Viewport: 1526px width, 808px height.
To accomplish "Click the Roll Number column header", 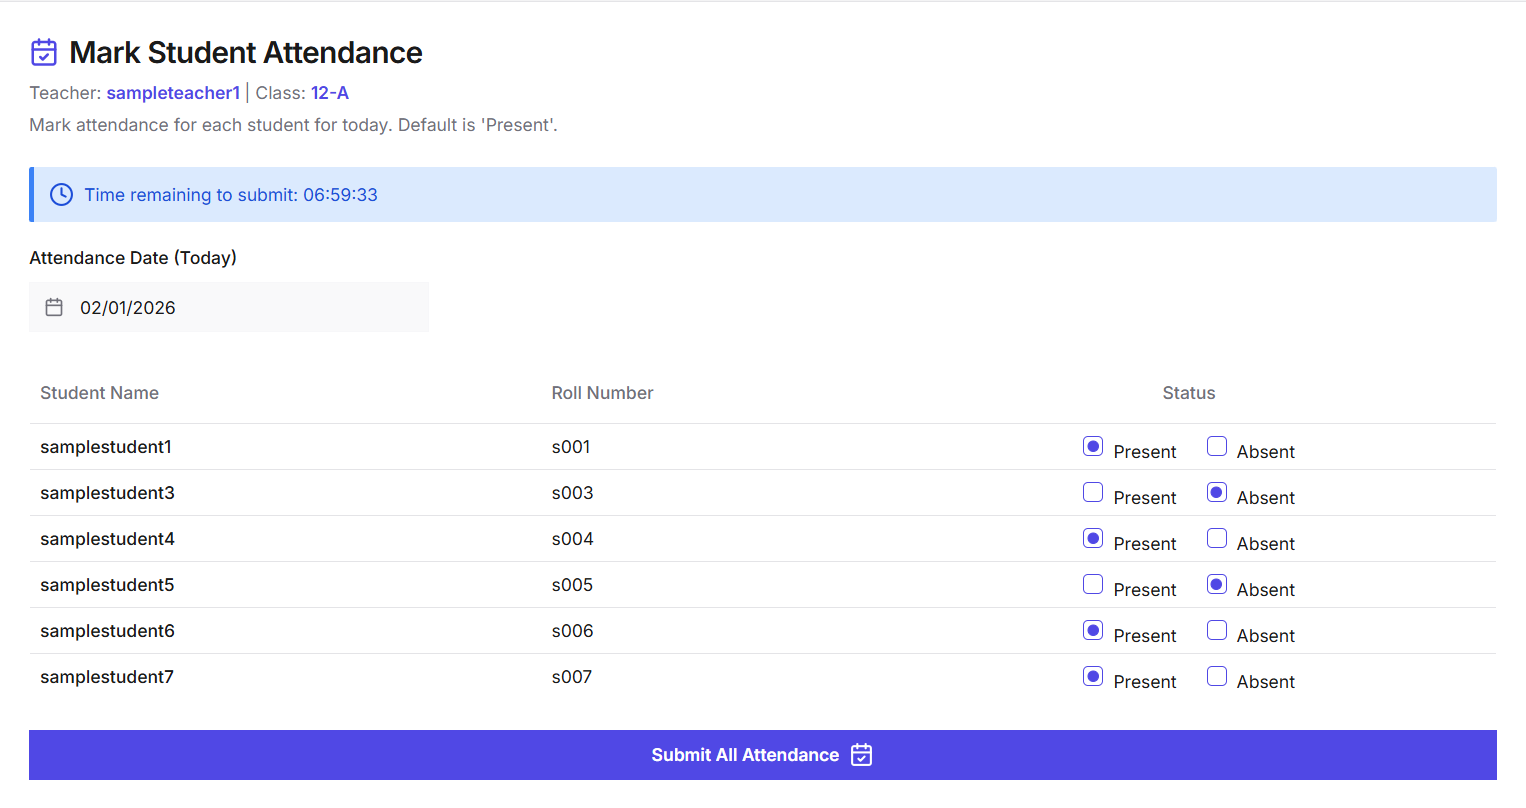I will point(602,393).
